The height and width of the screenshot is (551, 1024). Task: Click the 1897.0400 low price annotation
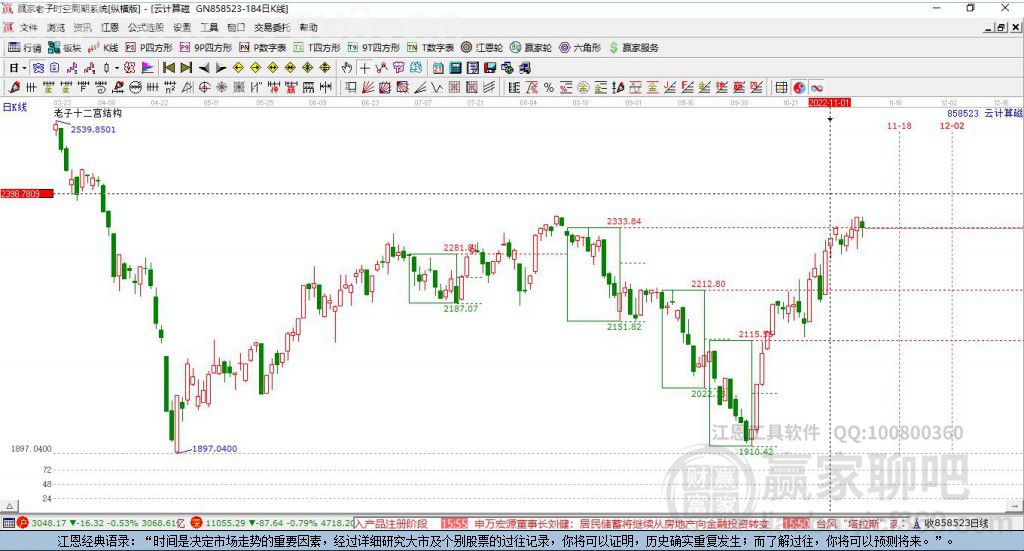coord(214,449)
